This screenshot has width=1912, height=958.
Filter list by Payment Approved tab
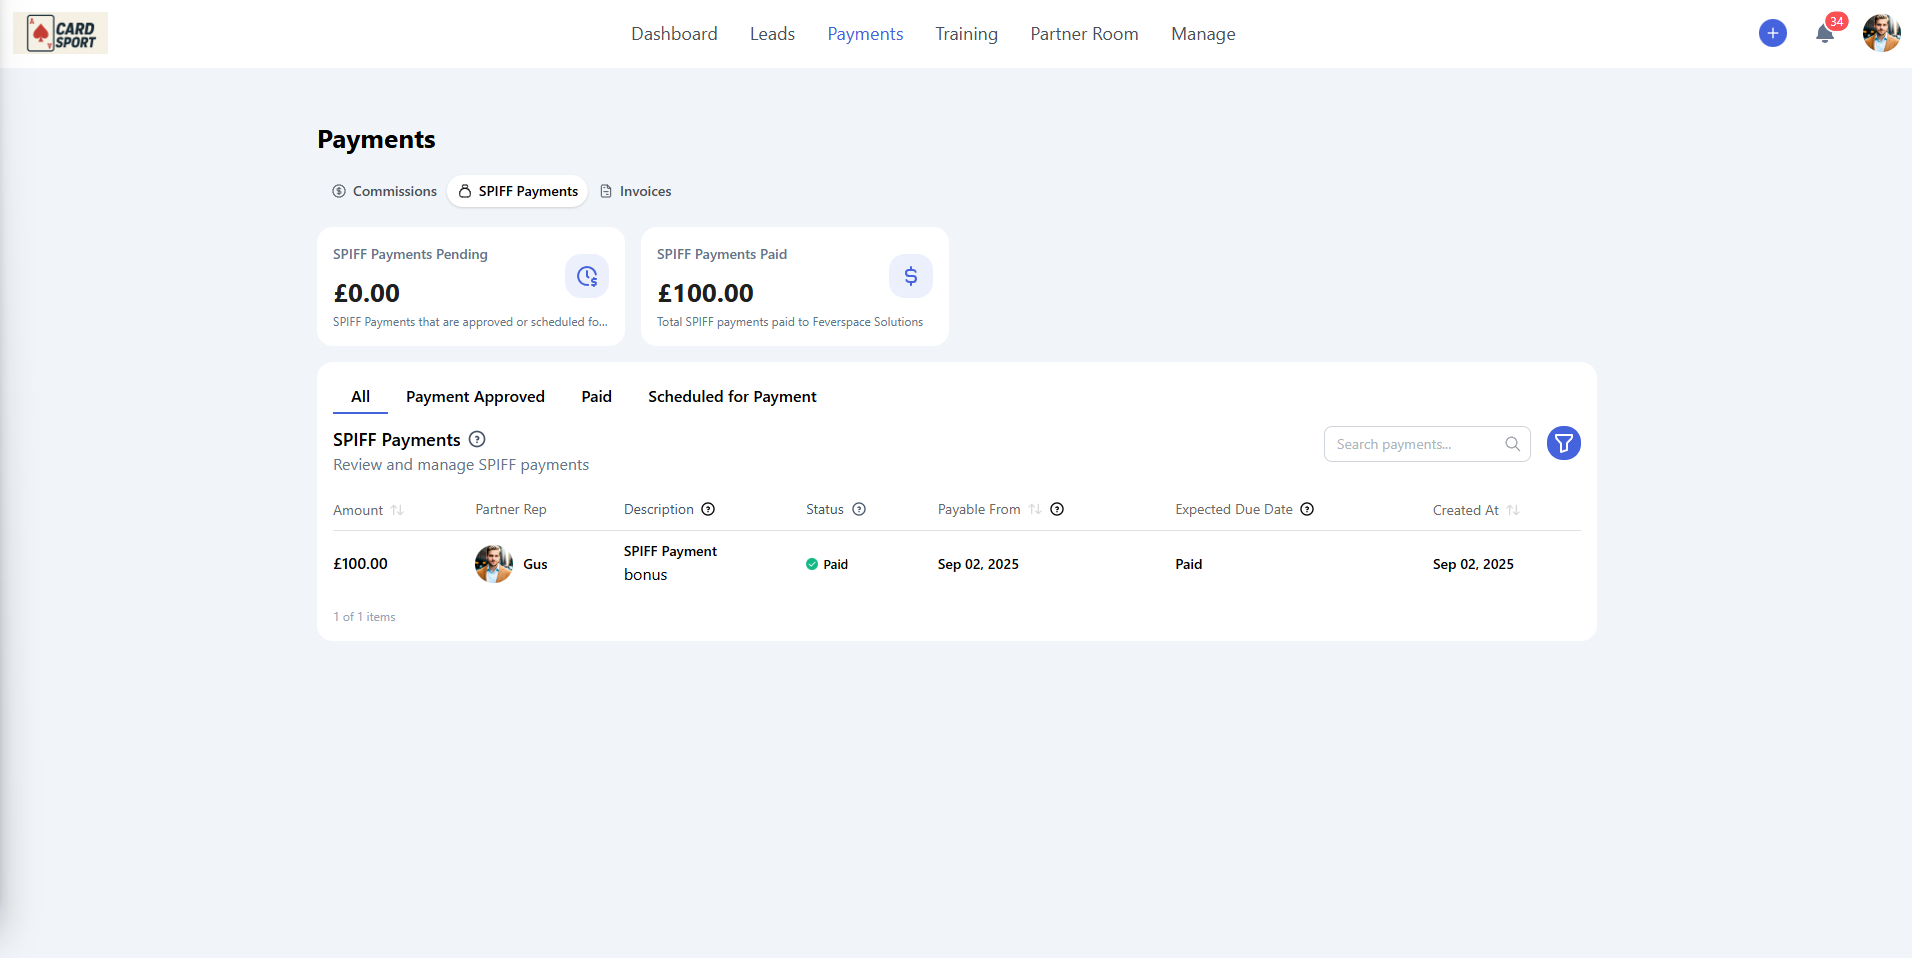pyautogui.click(x=475, y=397)
